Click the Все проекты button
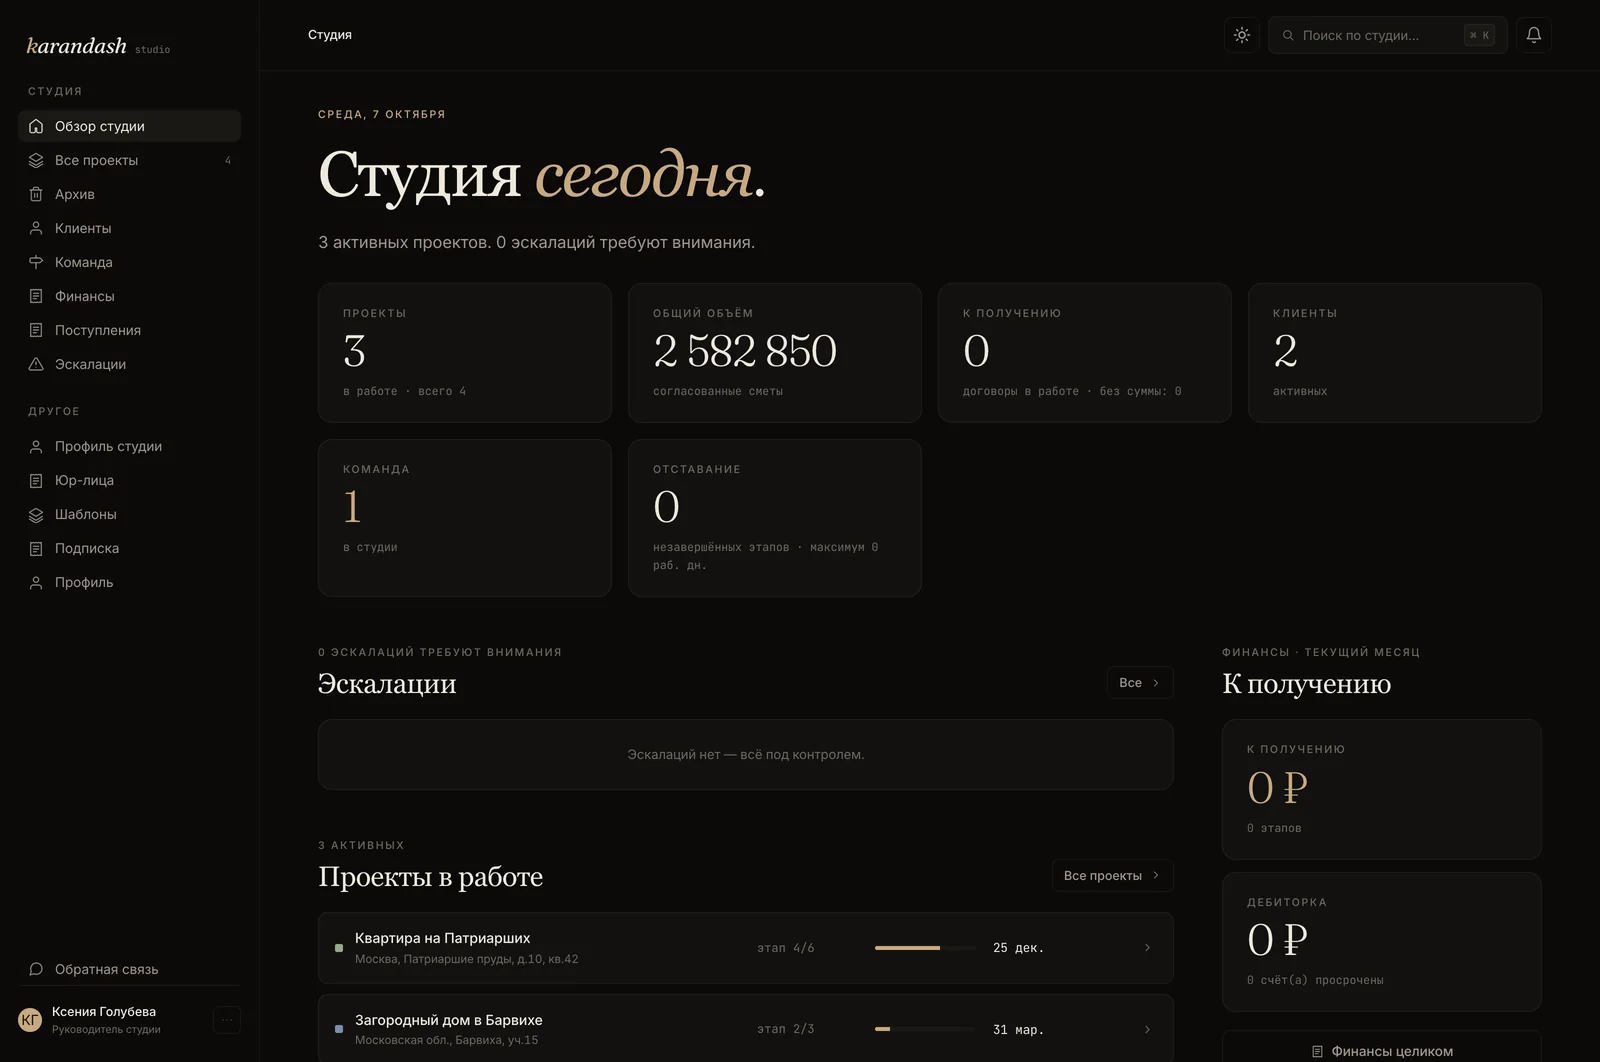1600x1062 pixels. (1112, 875)
